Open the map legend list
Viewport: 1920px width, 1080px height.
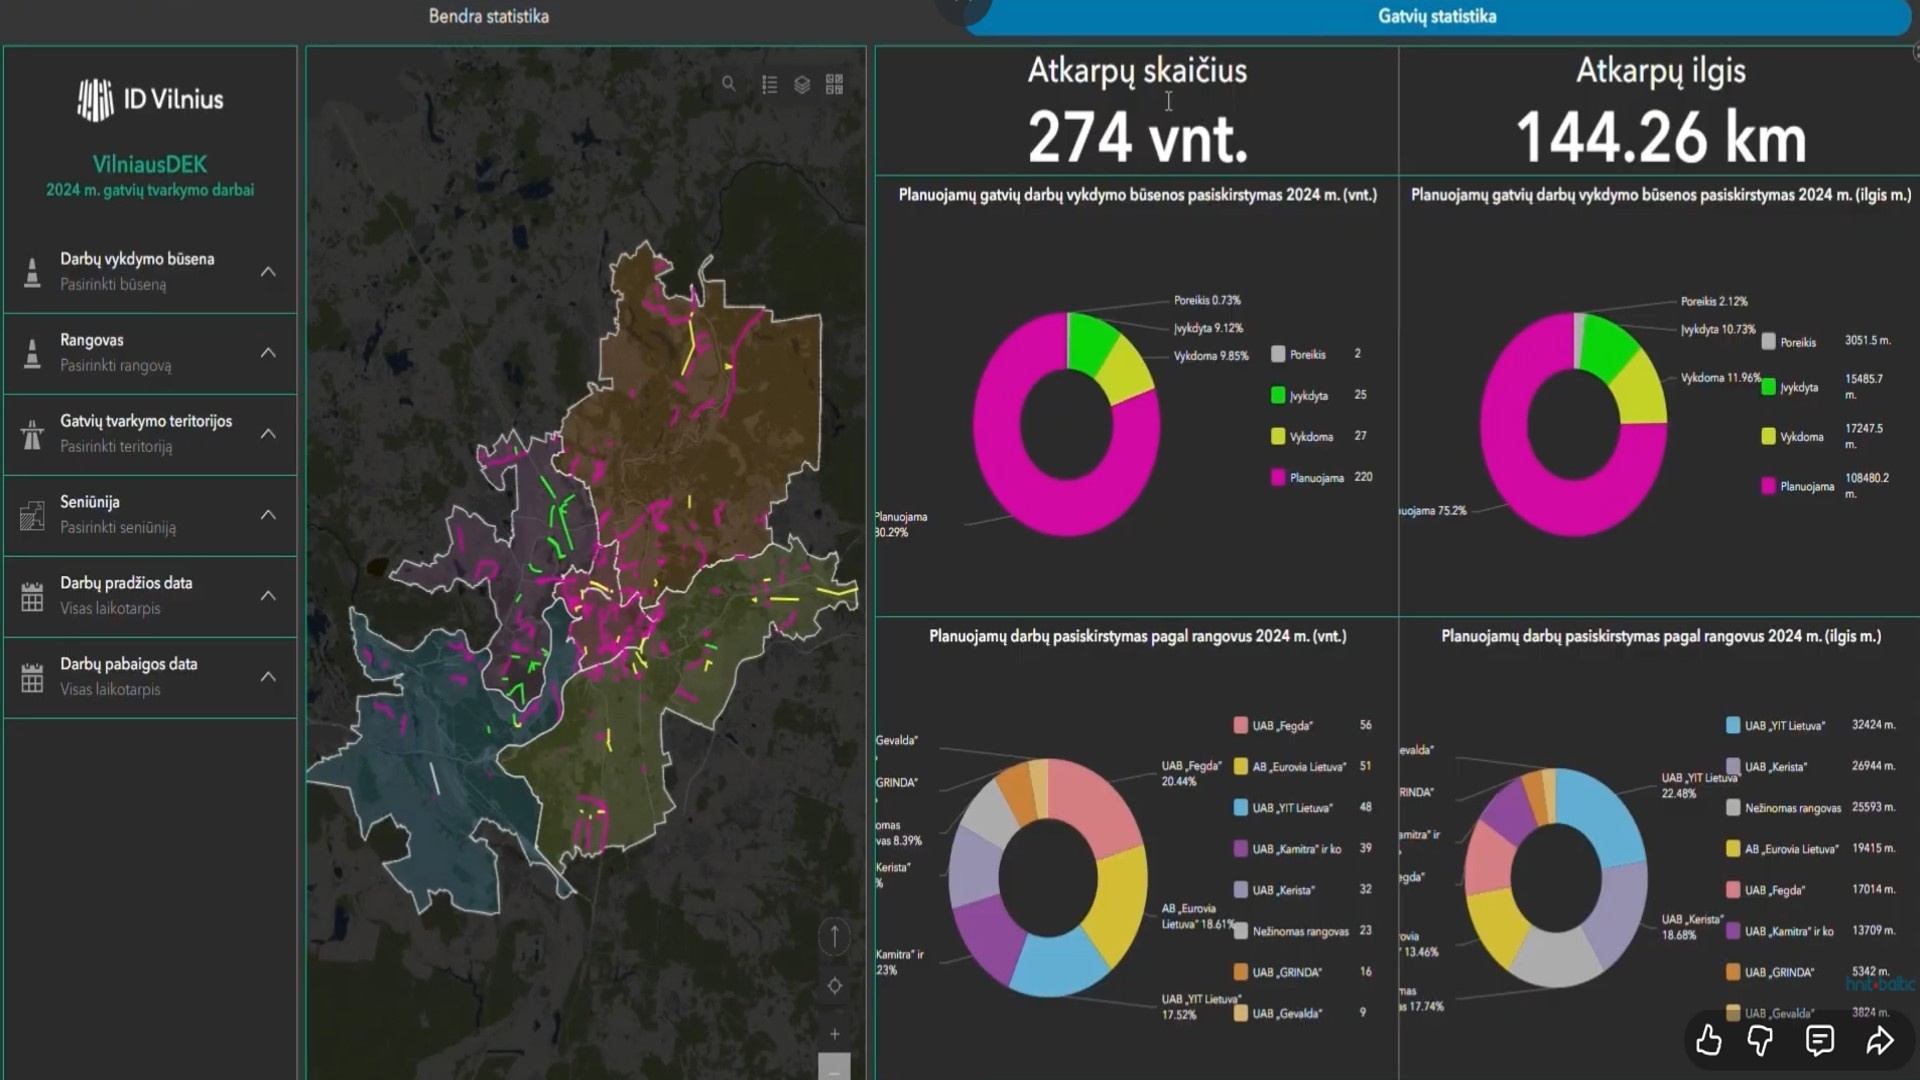(769, 85)
